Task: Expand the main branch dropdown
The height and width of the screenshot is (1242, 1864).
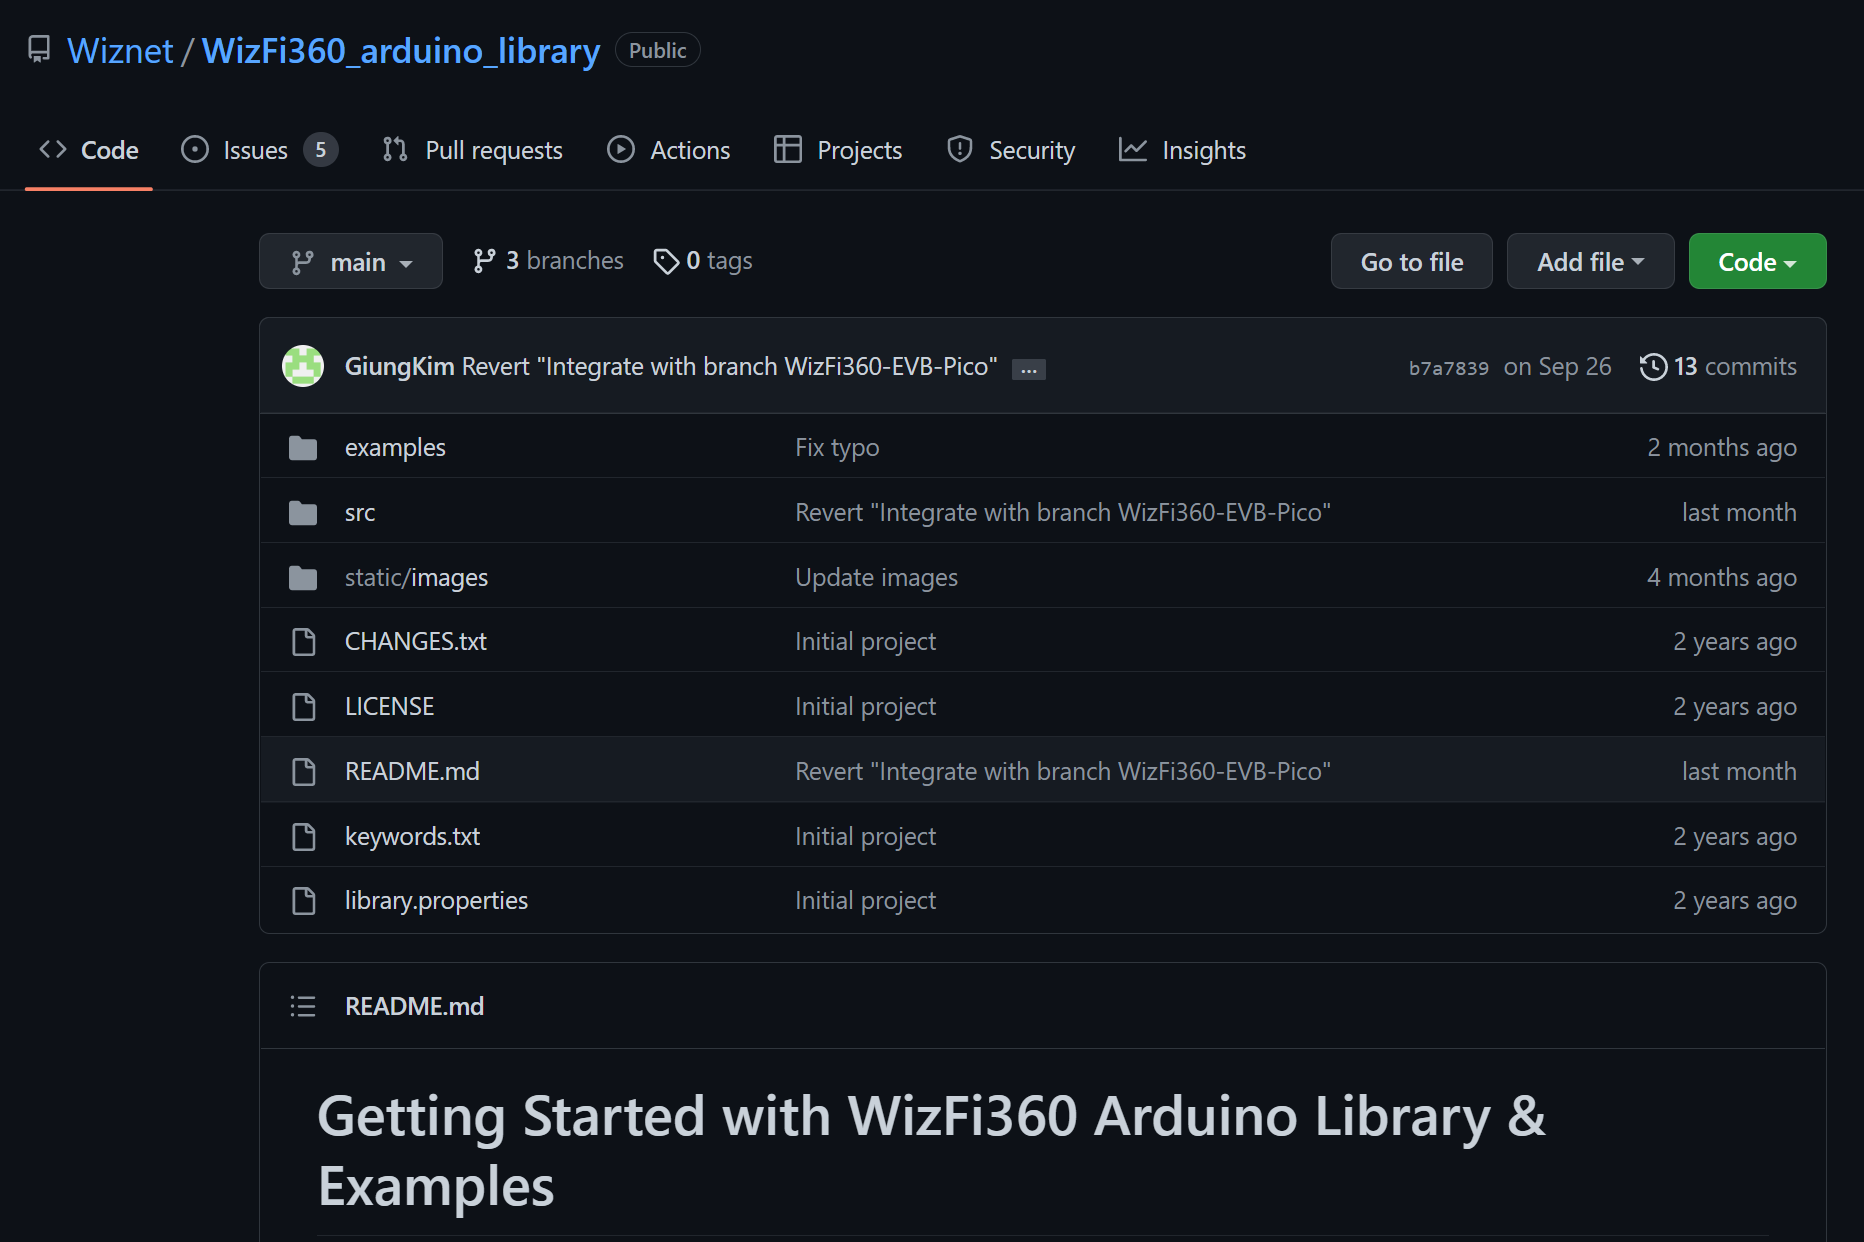Action: coord(351,261)
